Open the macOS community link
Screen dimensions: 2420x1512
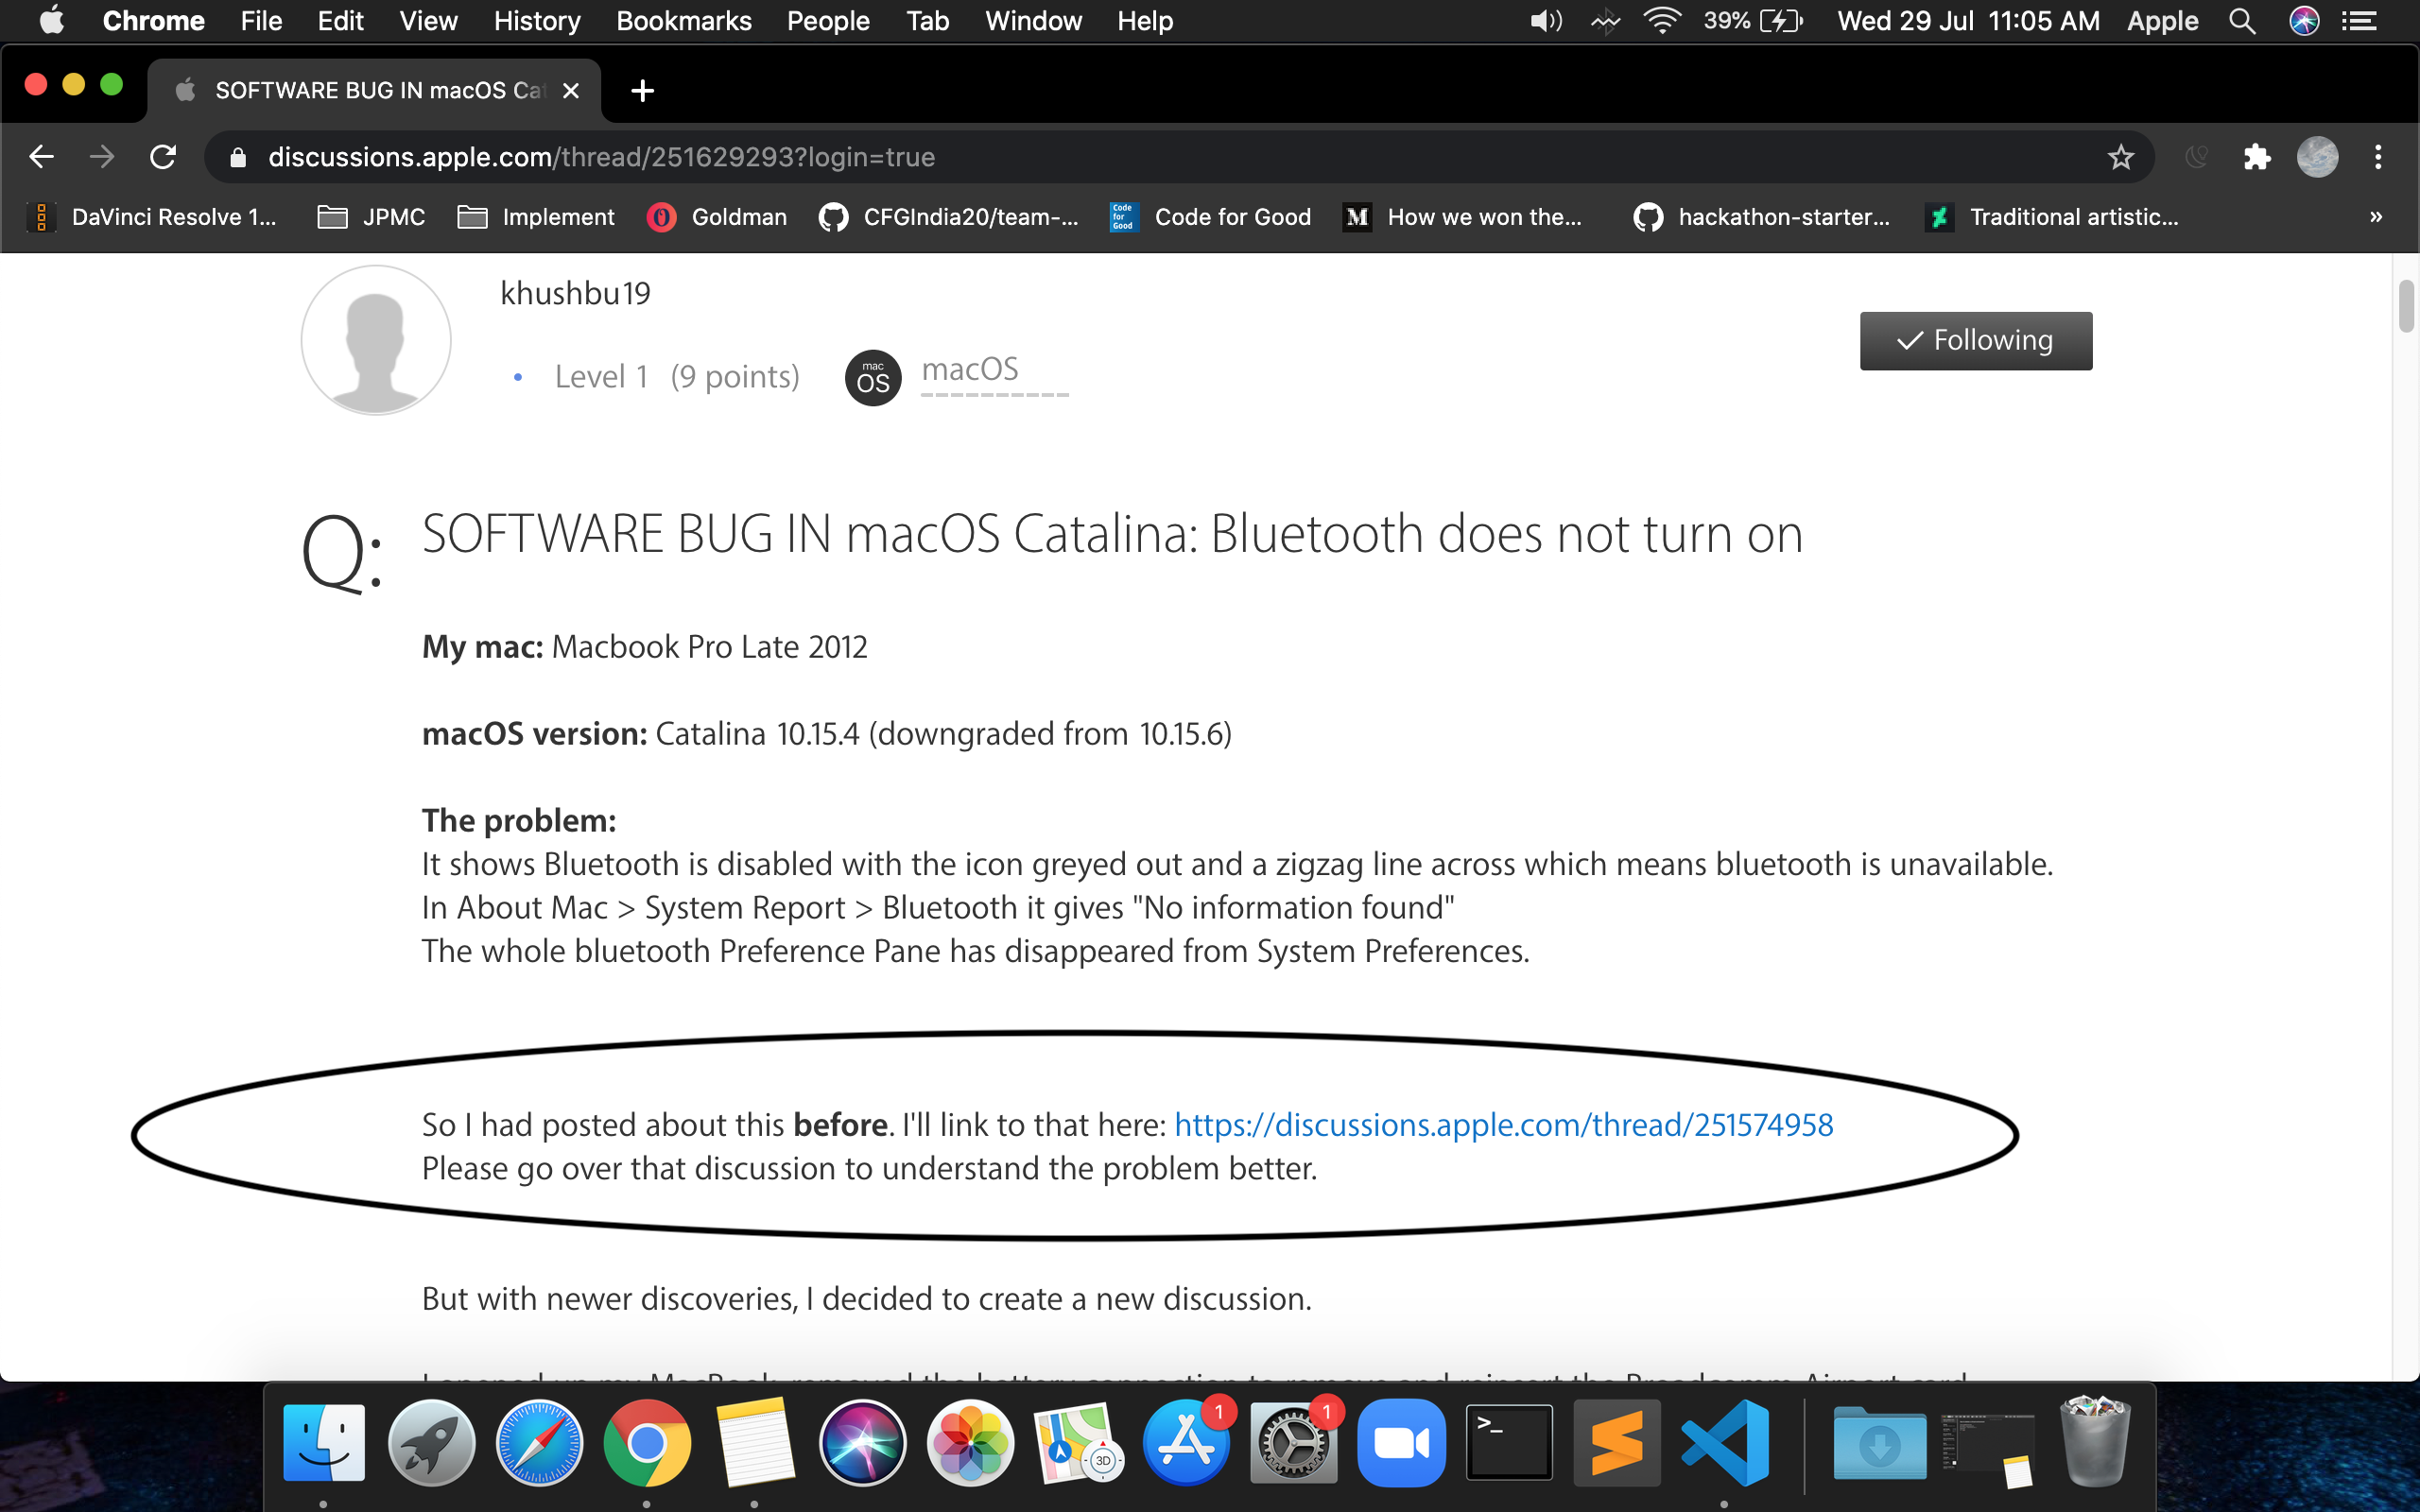969,370
